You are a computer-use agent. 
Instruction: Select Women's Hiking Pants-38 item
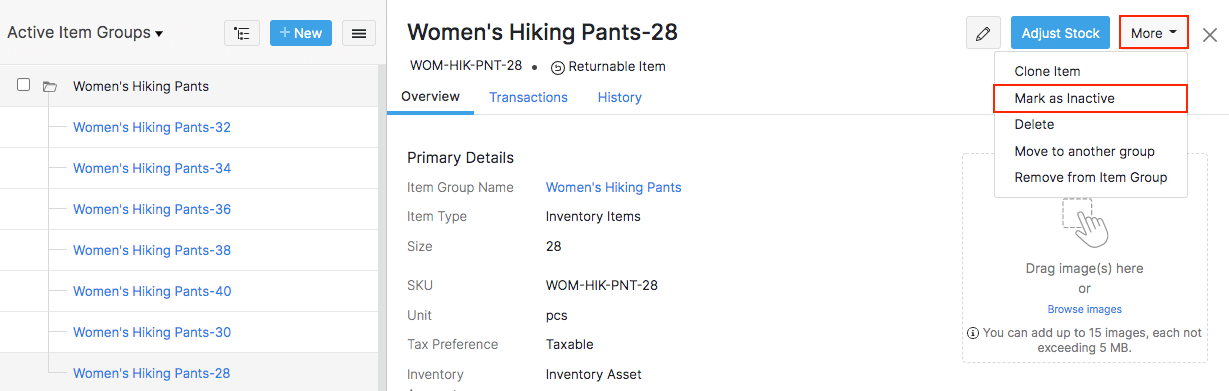(x=152, y=250)
